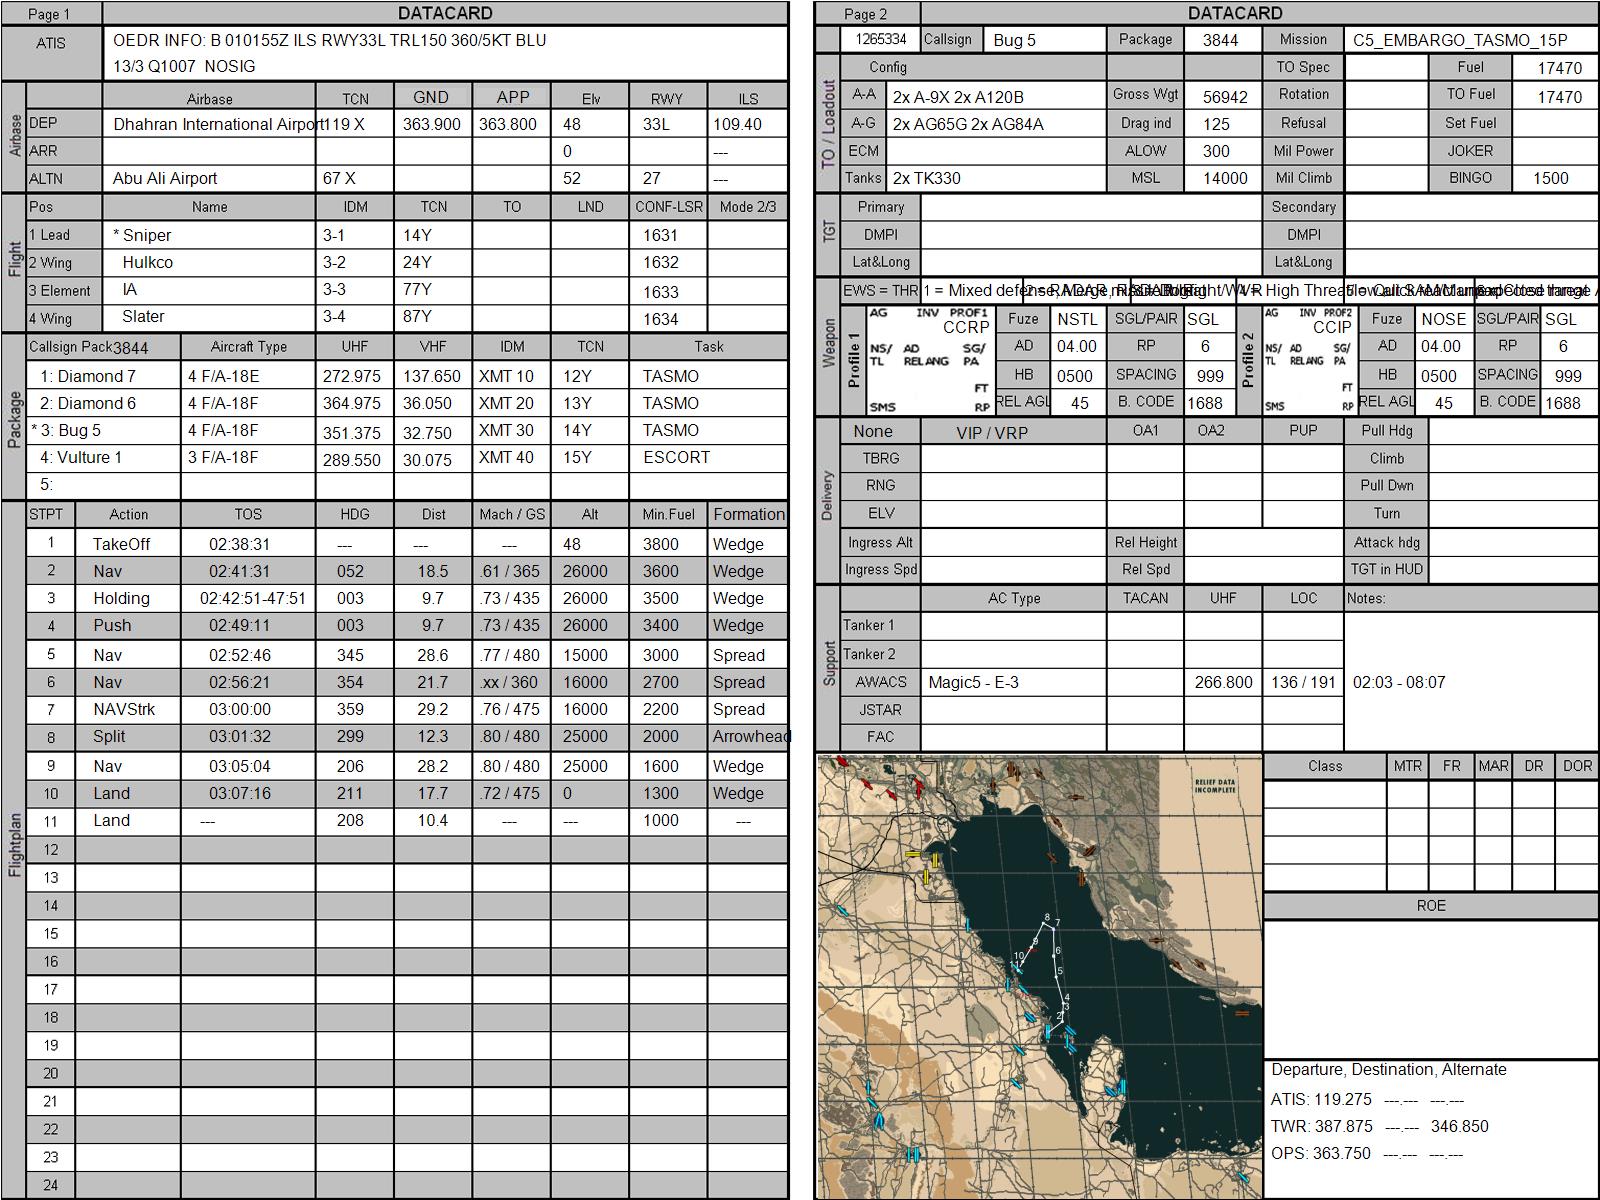The width and height of the screenshot is (1600, 1200).
Task: Click the mission name C5_EMBARGO_TASMO_15P
Action: [1460, 40]
